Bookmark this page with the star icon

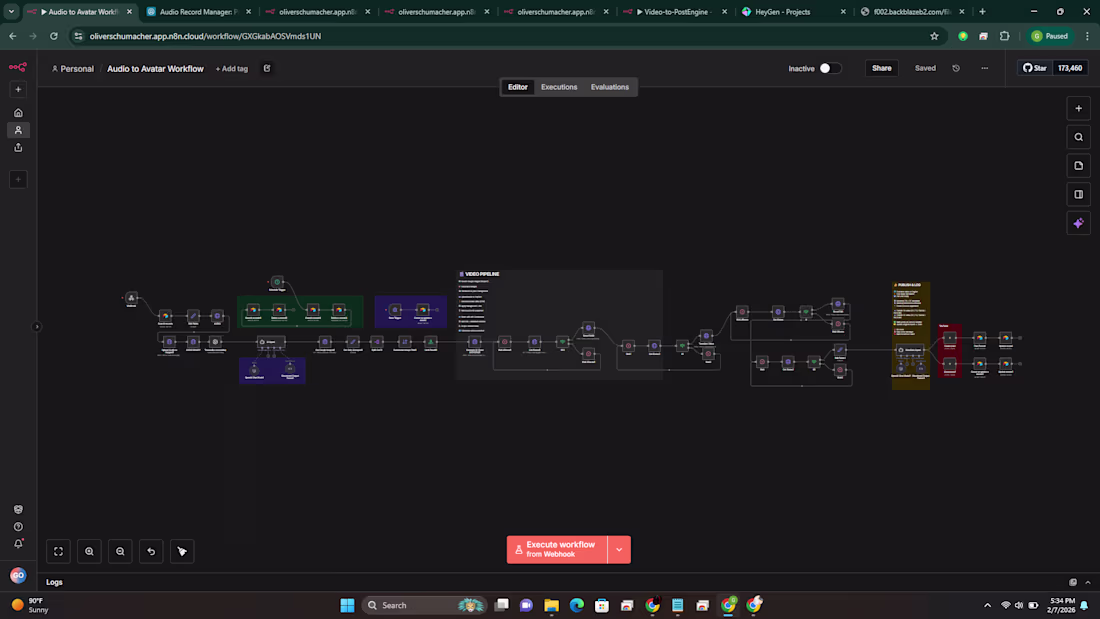pos(934,36)
